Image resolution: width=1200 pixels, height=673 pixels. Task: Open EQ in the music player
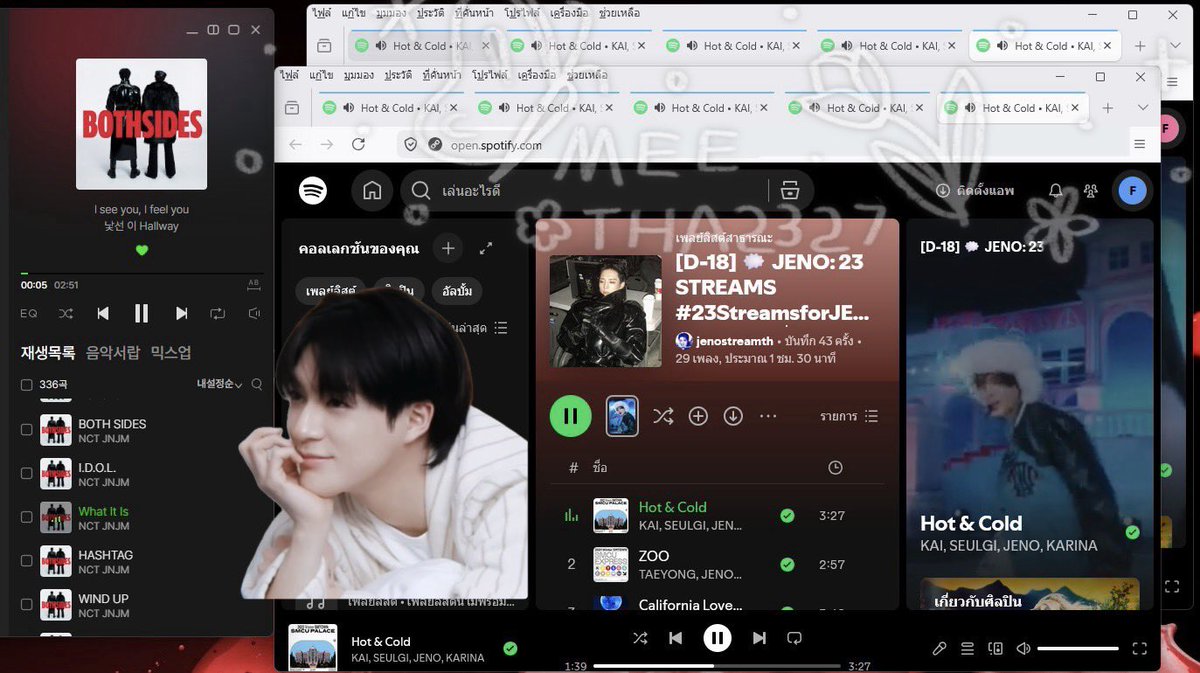(x=29, y=313)
